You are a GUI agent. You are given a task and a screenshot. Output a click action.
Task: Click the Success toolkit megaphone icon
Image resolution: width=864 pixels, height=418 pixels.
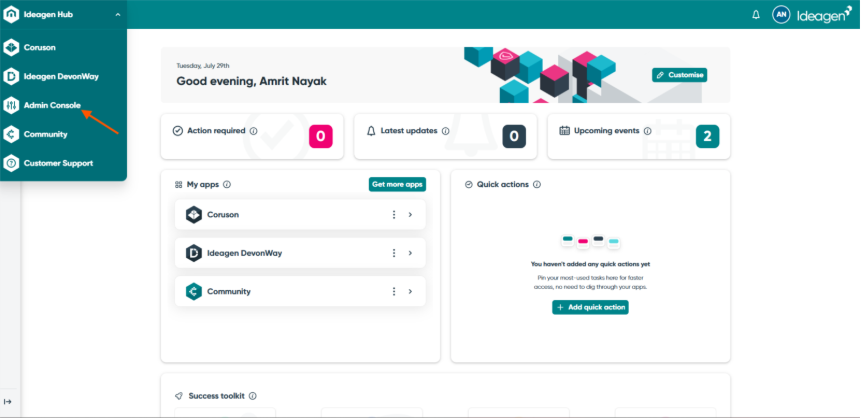(x=179, y=396)
